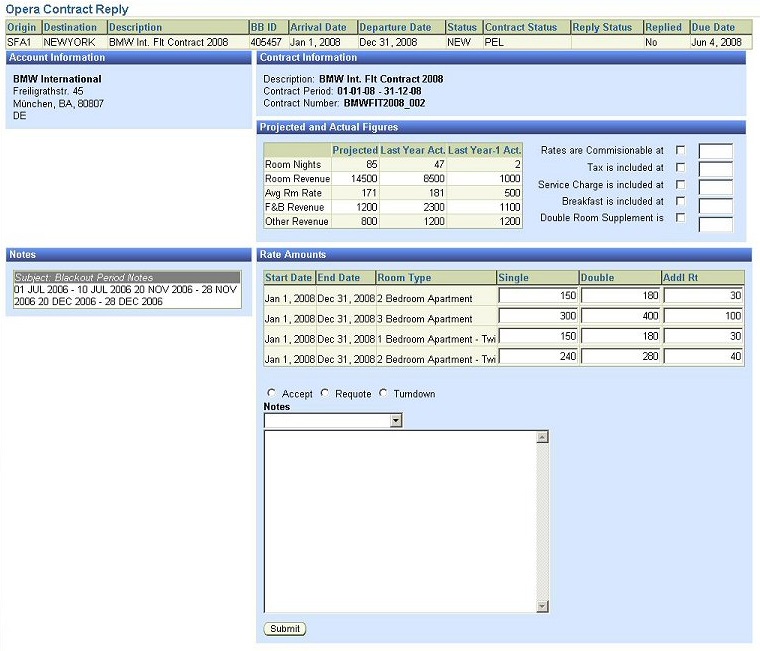Click scroll-down arrow of notes text area

pyautogui.click(x=542, y=606)
